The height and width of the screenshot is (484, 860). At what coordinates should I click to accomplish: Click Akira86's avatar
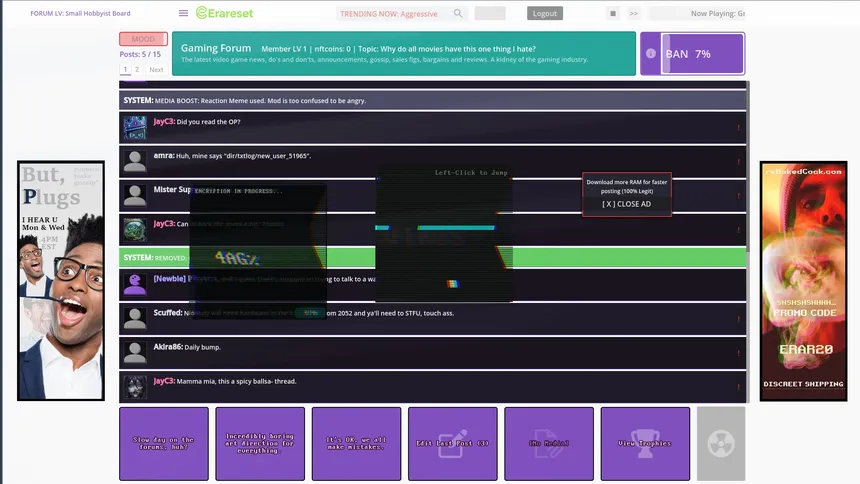(x=135, y=352)
